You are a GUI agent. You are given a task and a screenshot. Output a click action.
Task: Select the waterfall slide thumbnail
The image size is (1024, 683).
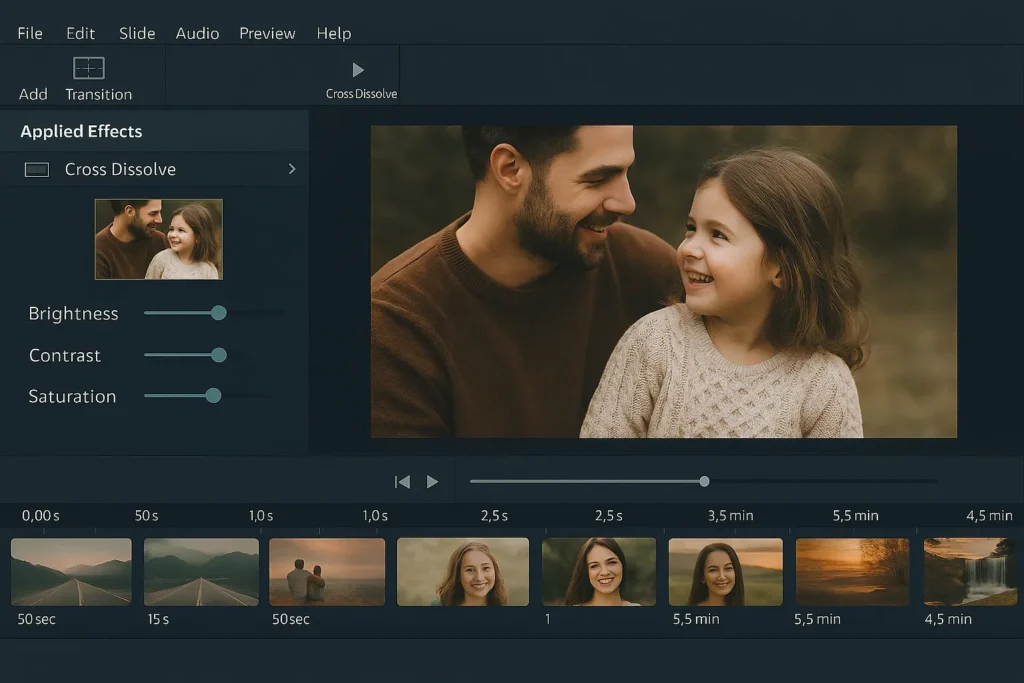[x=969, y=571]
